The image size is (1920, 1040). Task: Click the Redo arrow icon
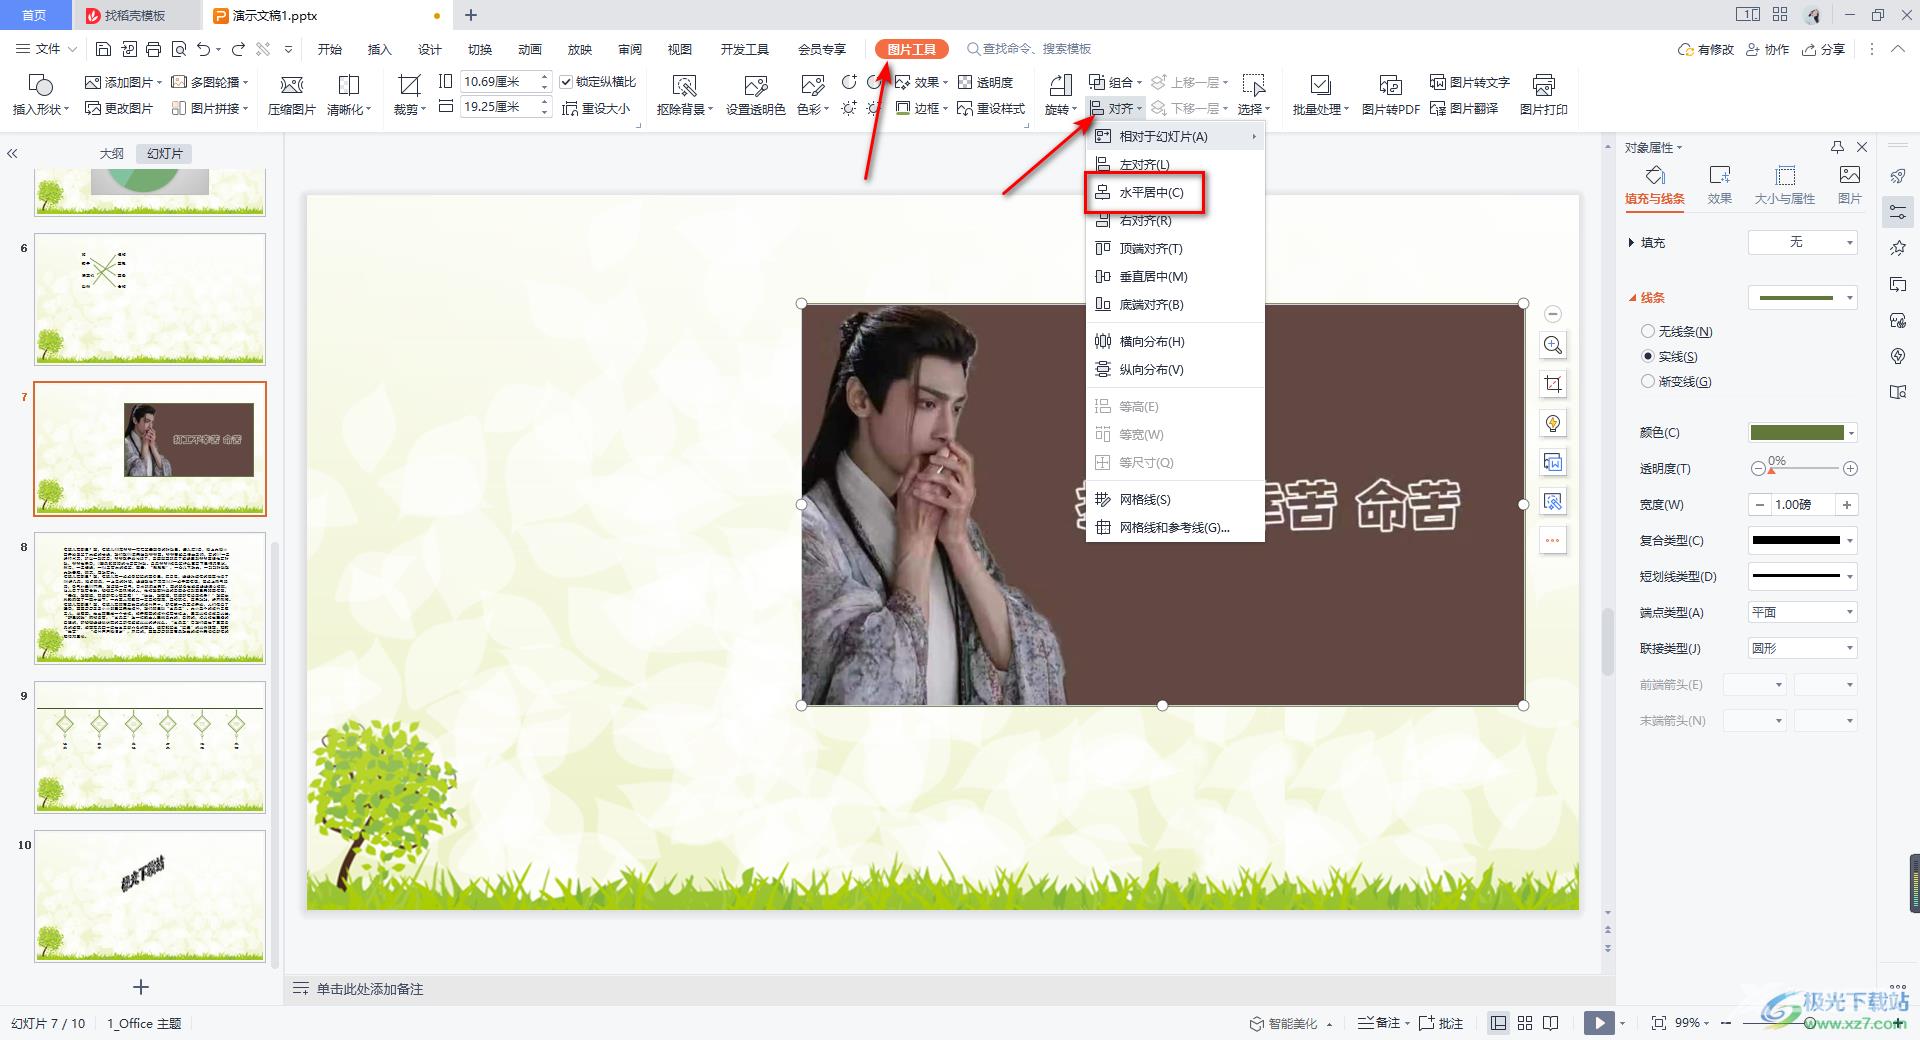[x=238, y=49]
